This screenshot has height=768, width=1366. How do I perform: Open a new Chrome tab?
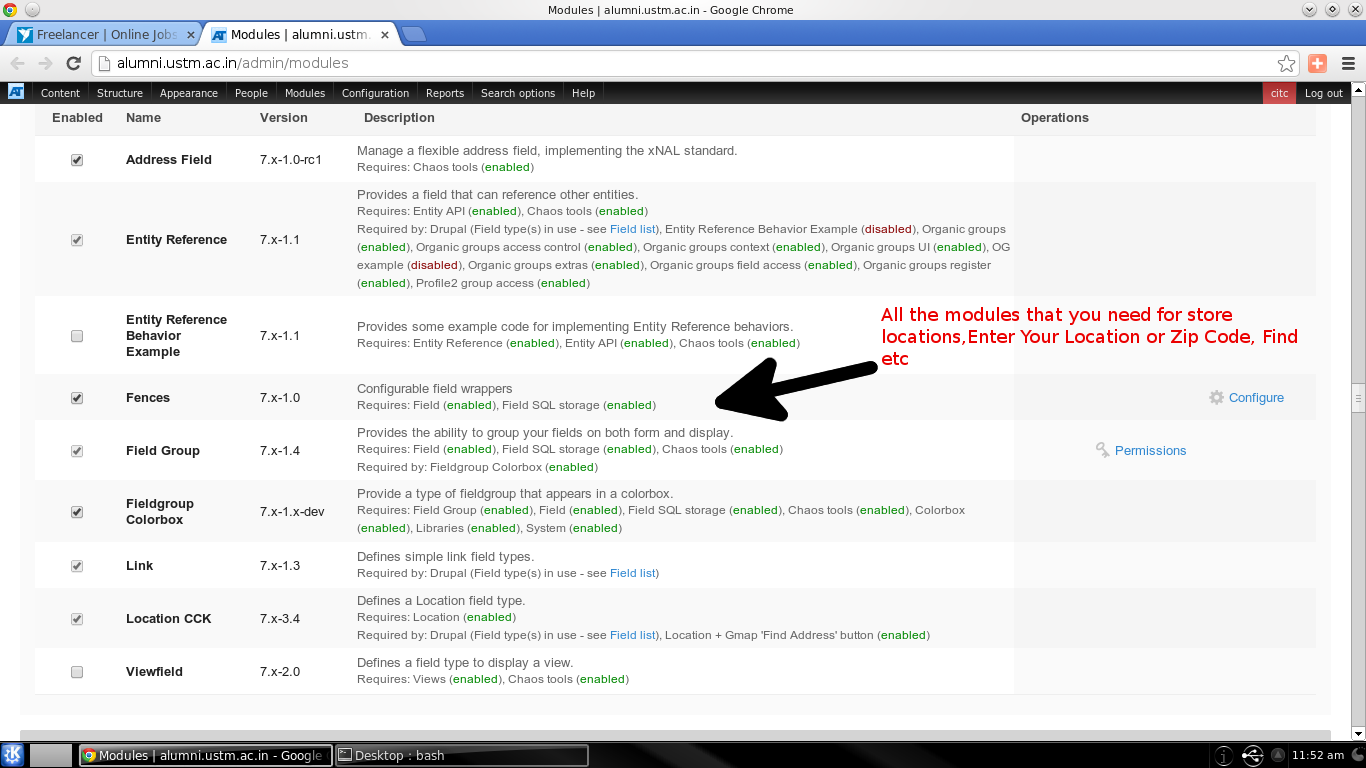413,34
